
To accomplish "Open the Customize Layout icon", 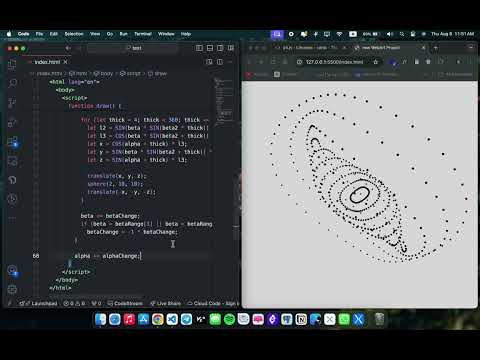I will click(x=231, y=48).
